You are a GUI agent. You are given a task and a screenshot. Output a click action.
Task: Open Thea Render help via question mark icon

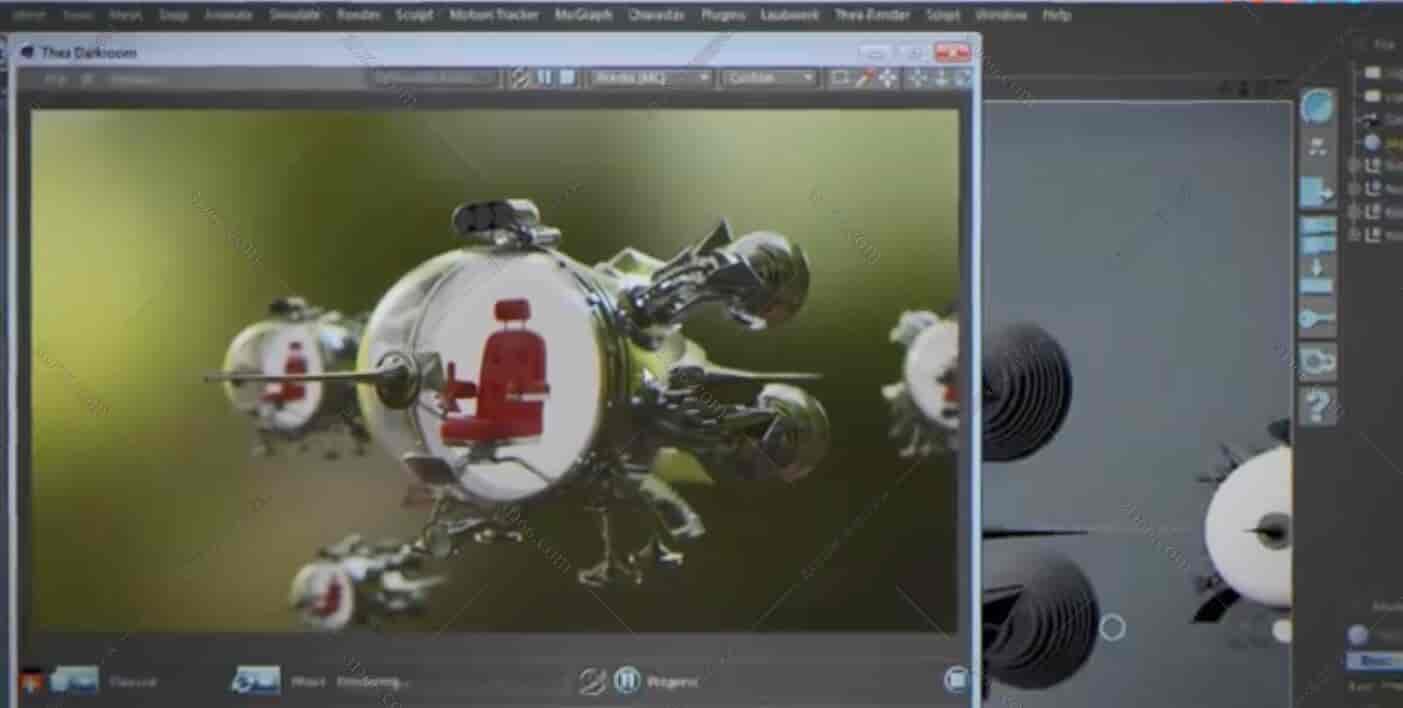pyautogui.click(x=1320, y=405)
